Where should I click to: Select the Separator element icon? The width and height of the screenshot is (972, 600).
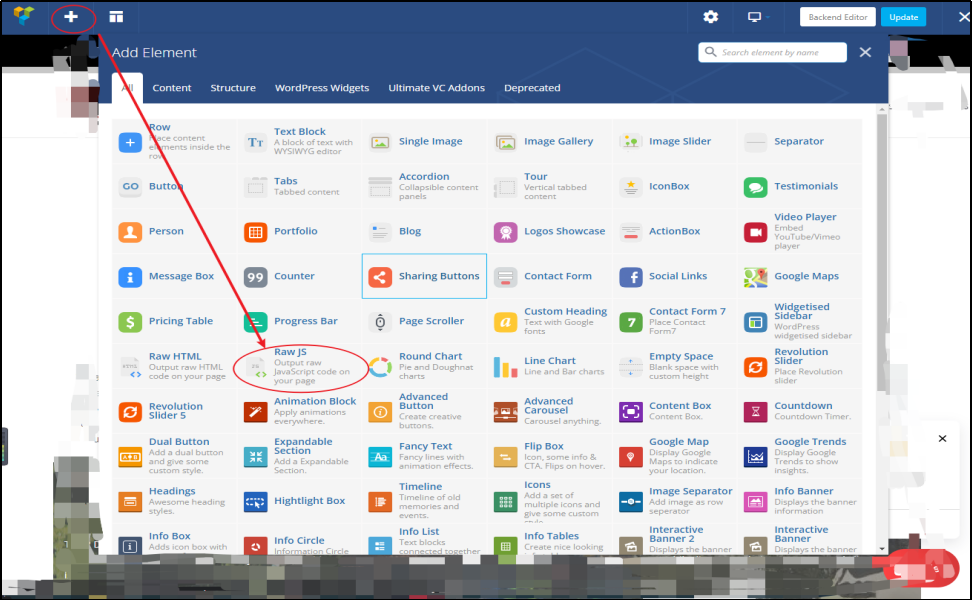pyautogui.click(x=756, y=143)
